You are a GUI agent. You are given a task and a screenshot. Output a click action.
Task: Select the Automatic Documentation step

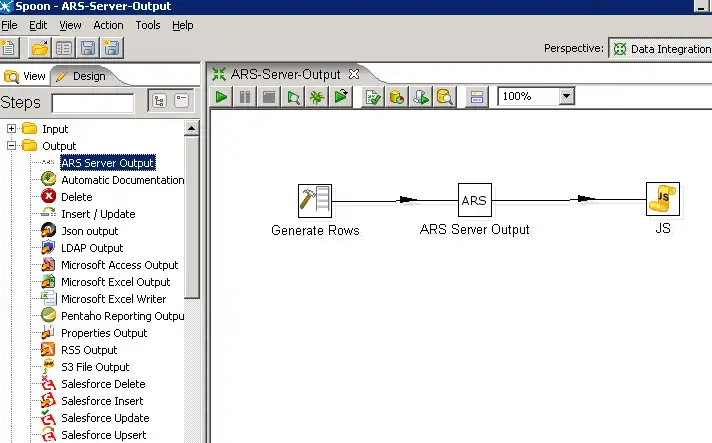point(123,180)
